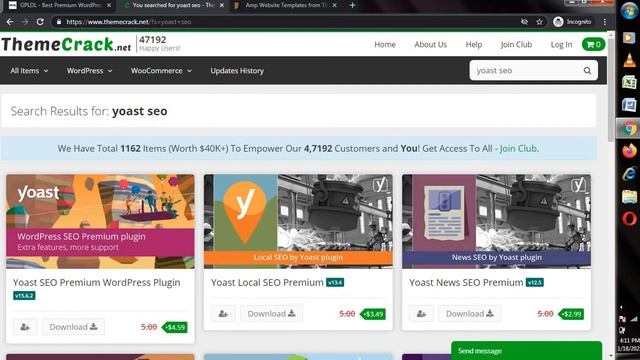This screenshot has width=640, height=360.
Task: Click the Windows Start orb
Action: [x=629, y=11]
